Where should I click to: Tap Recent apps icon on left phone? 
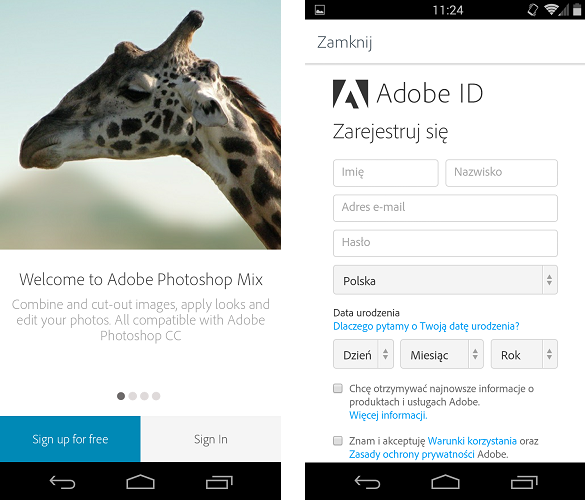pos(219,482)
